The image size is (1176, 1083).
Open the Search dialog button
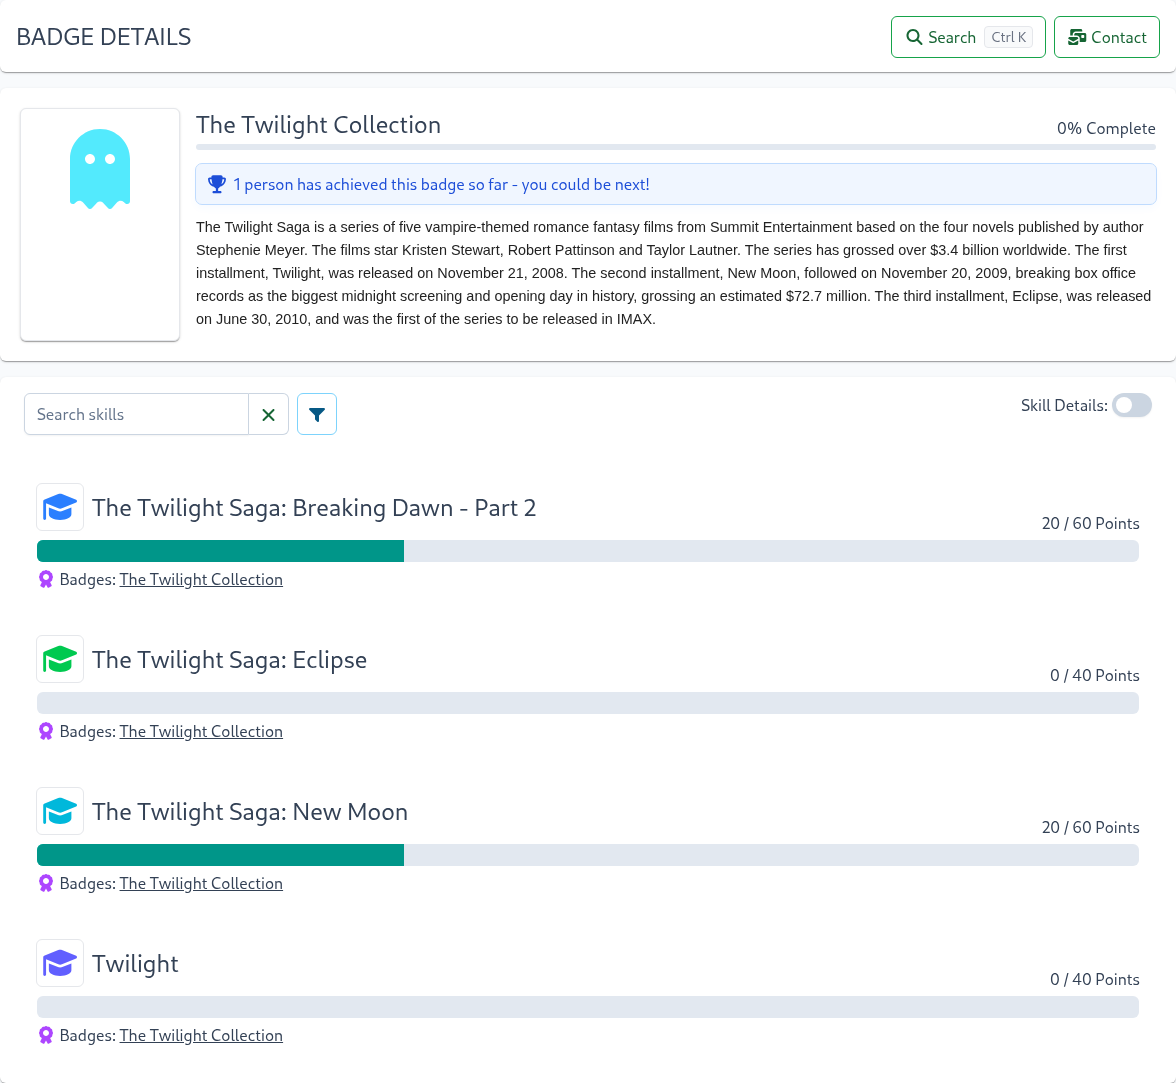(x=968, y=37)
